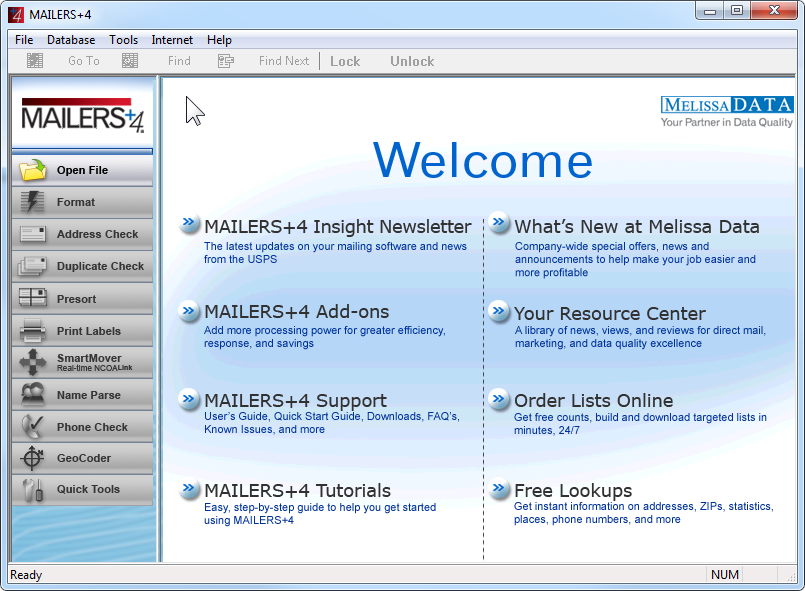
Task: Open the Help menu
Action: point(219,40)
